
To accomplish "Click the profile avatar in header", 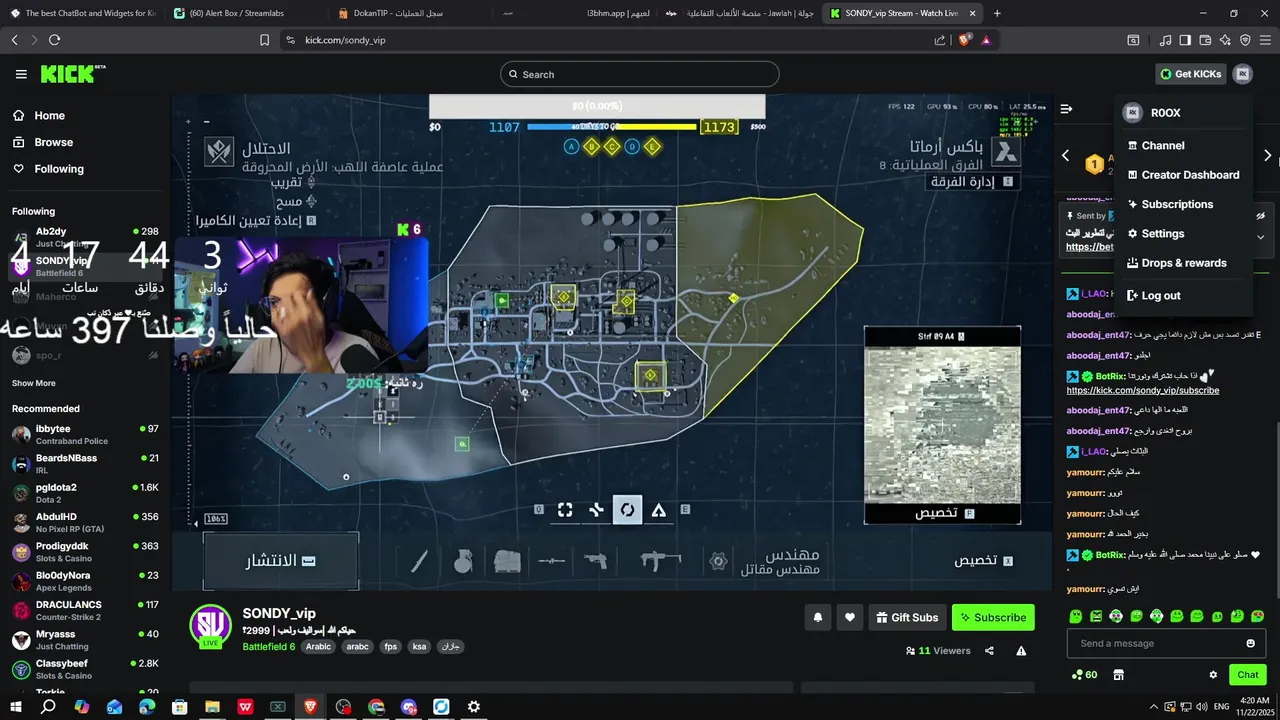I will (1242, 74).
